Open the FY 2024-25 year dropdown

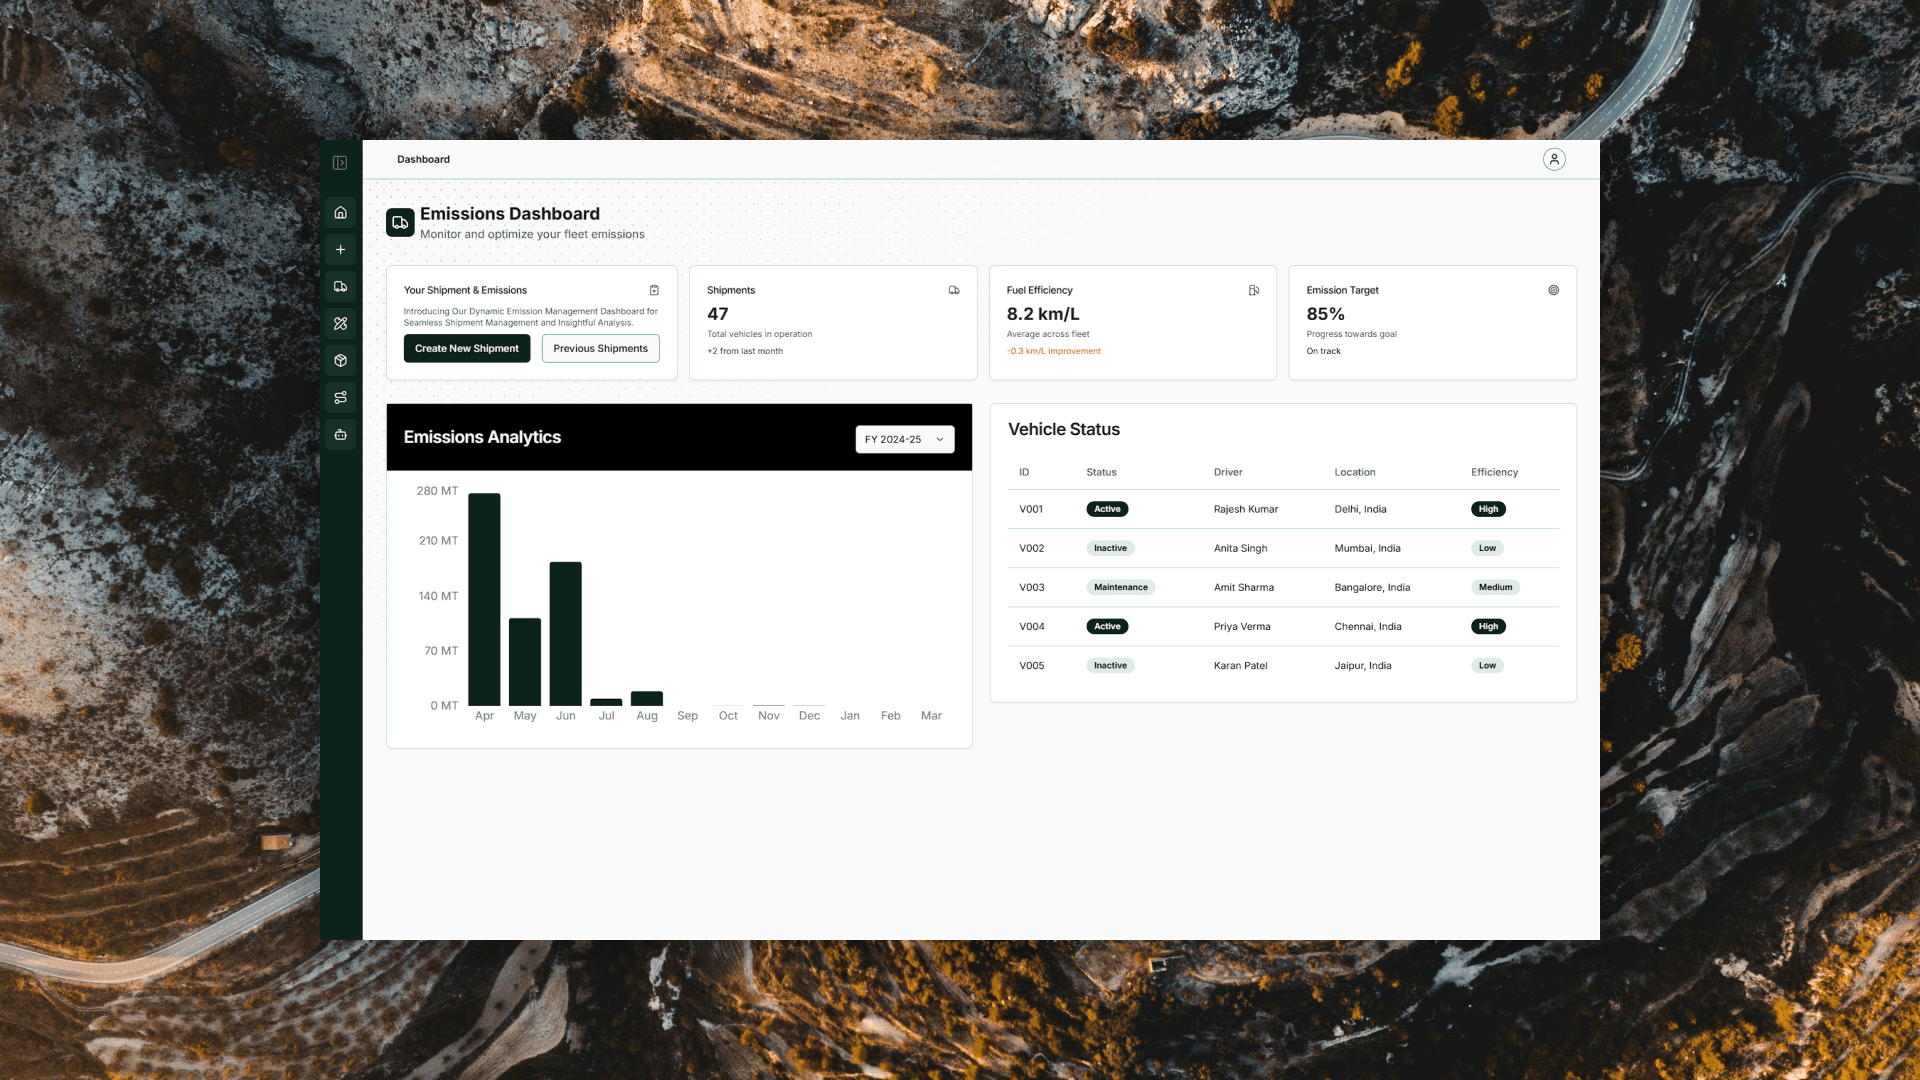click(905, 439)
